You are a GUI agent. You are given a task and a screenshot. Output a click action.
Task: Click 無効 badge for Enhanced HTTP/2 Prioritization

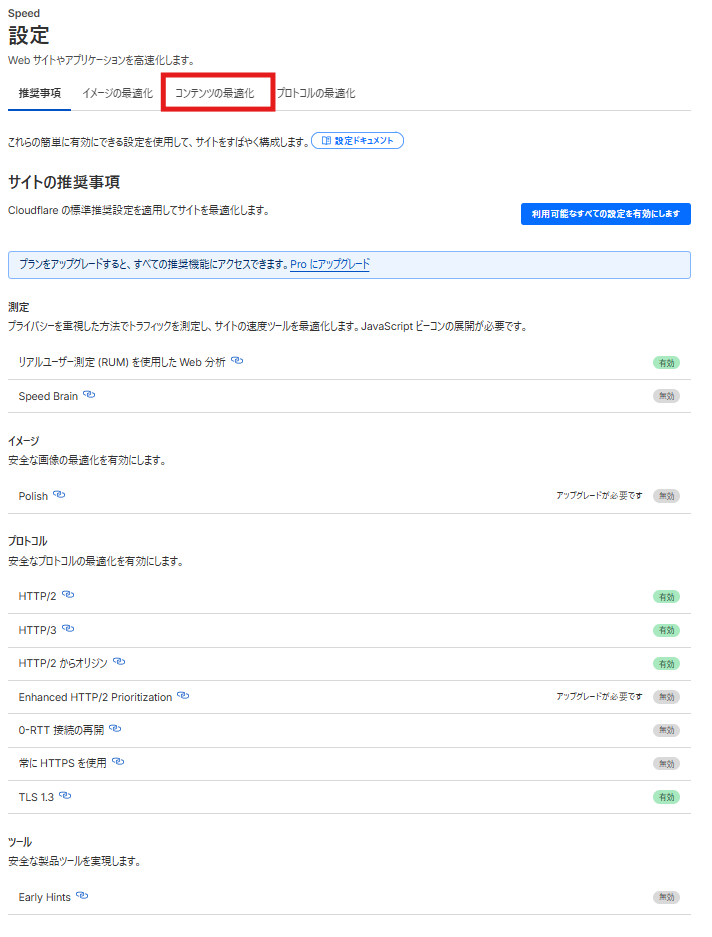pos(666,697)
